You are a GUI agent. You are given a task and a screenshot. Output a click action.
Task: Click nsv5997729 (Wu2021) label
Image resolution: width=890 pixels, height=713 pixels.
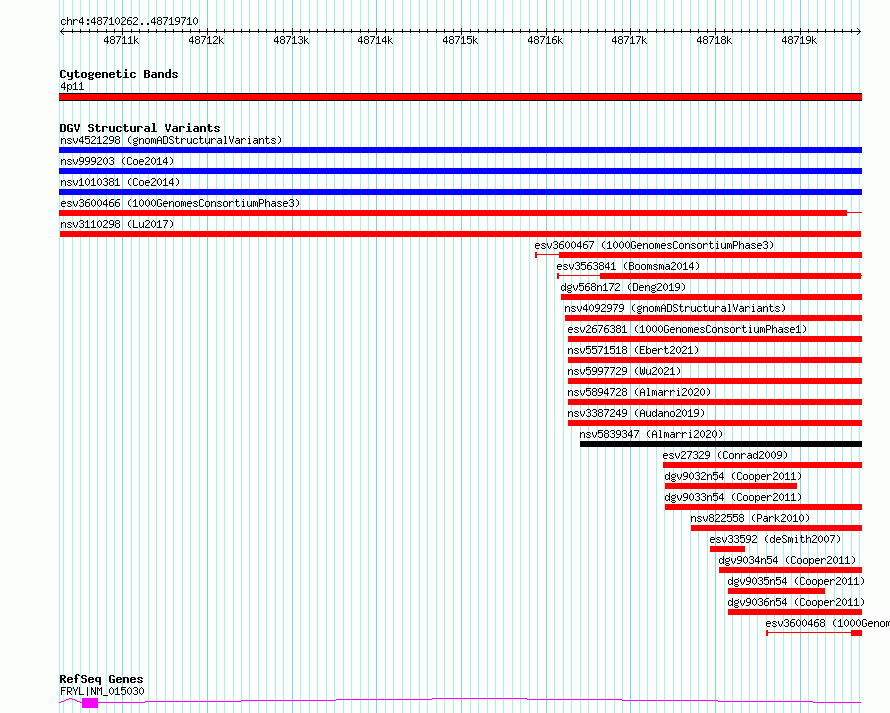pyautogui.click(x=624, y=371)
